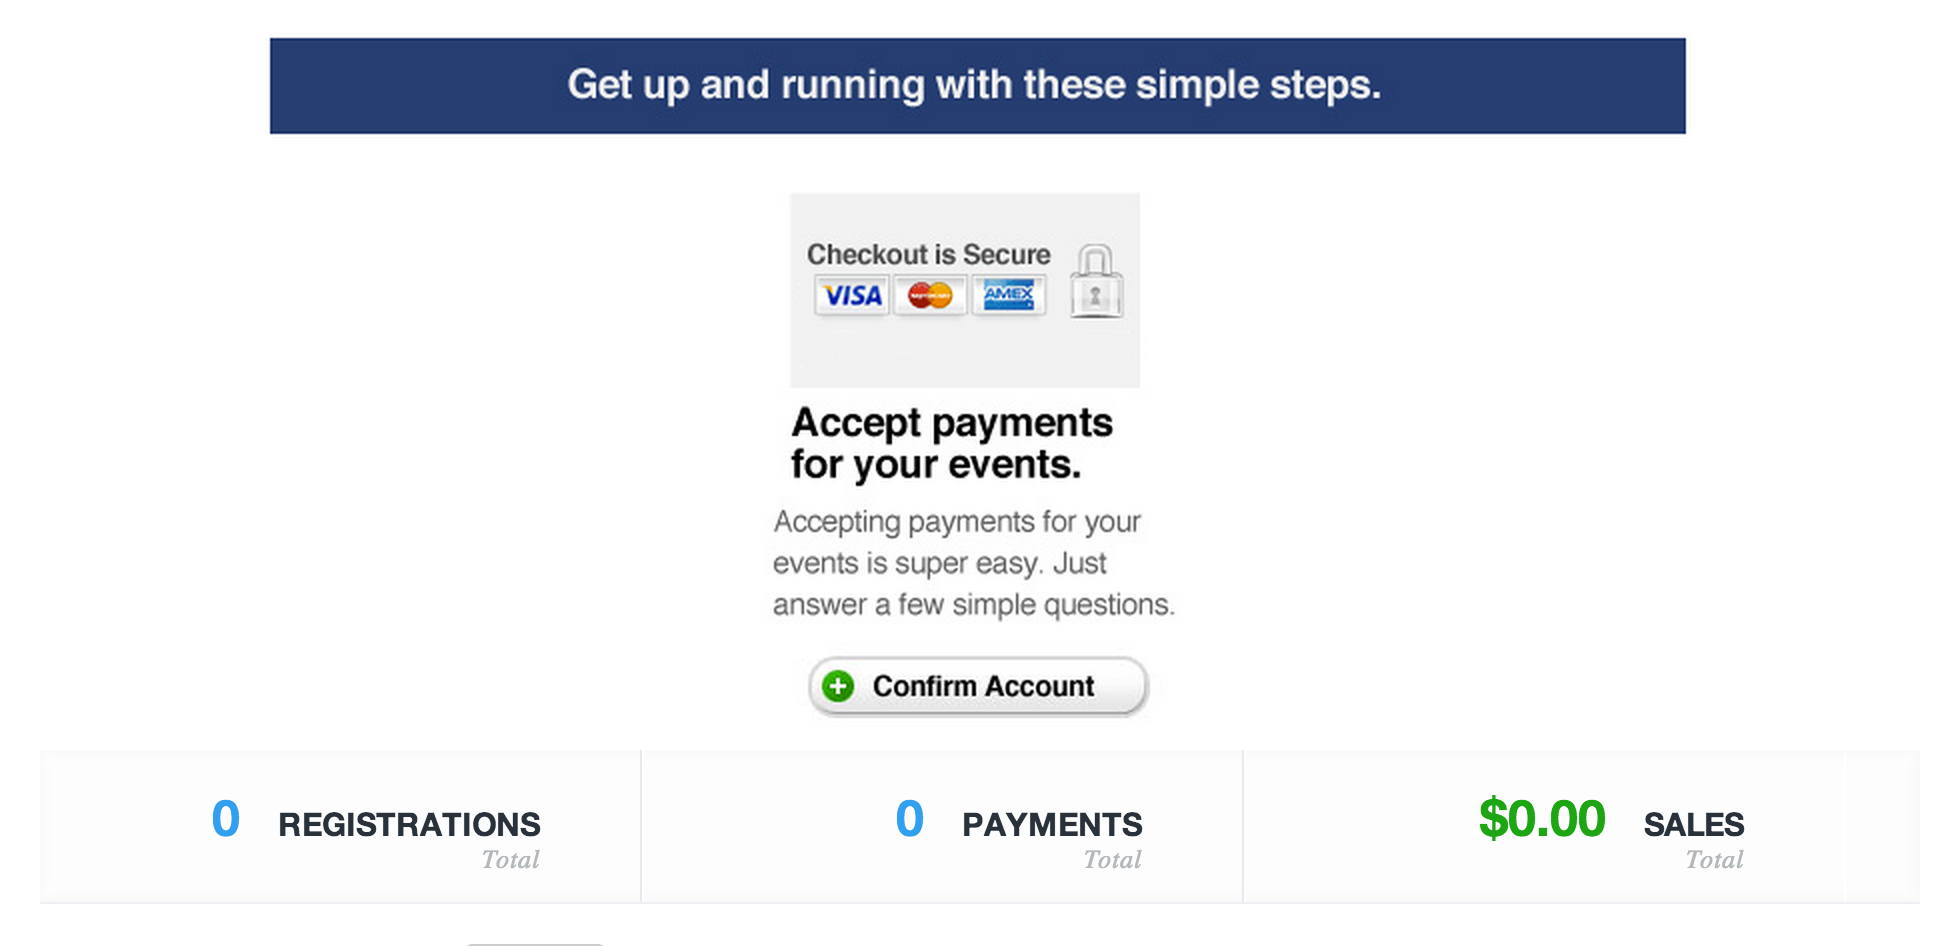The width and height of the screenshot is (1960, 946).
Task: Click the PAYMENTS label
Action: [1052, 824]
